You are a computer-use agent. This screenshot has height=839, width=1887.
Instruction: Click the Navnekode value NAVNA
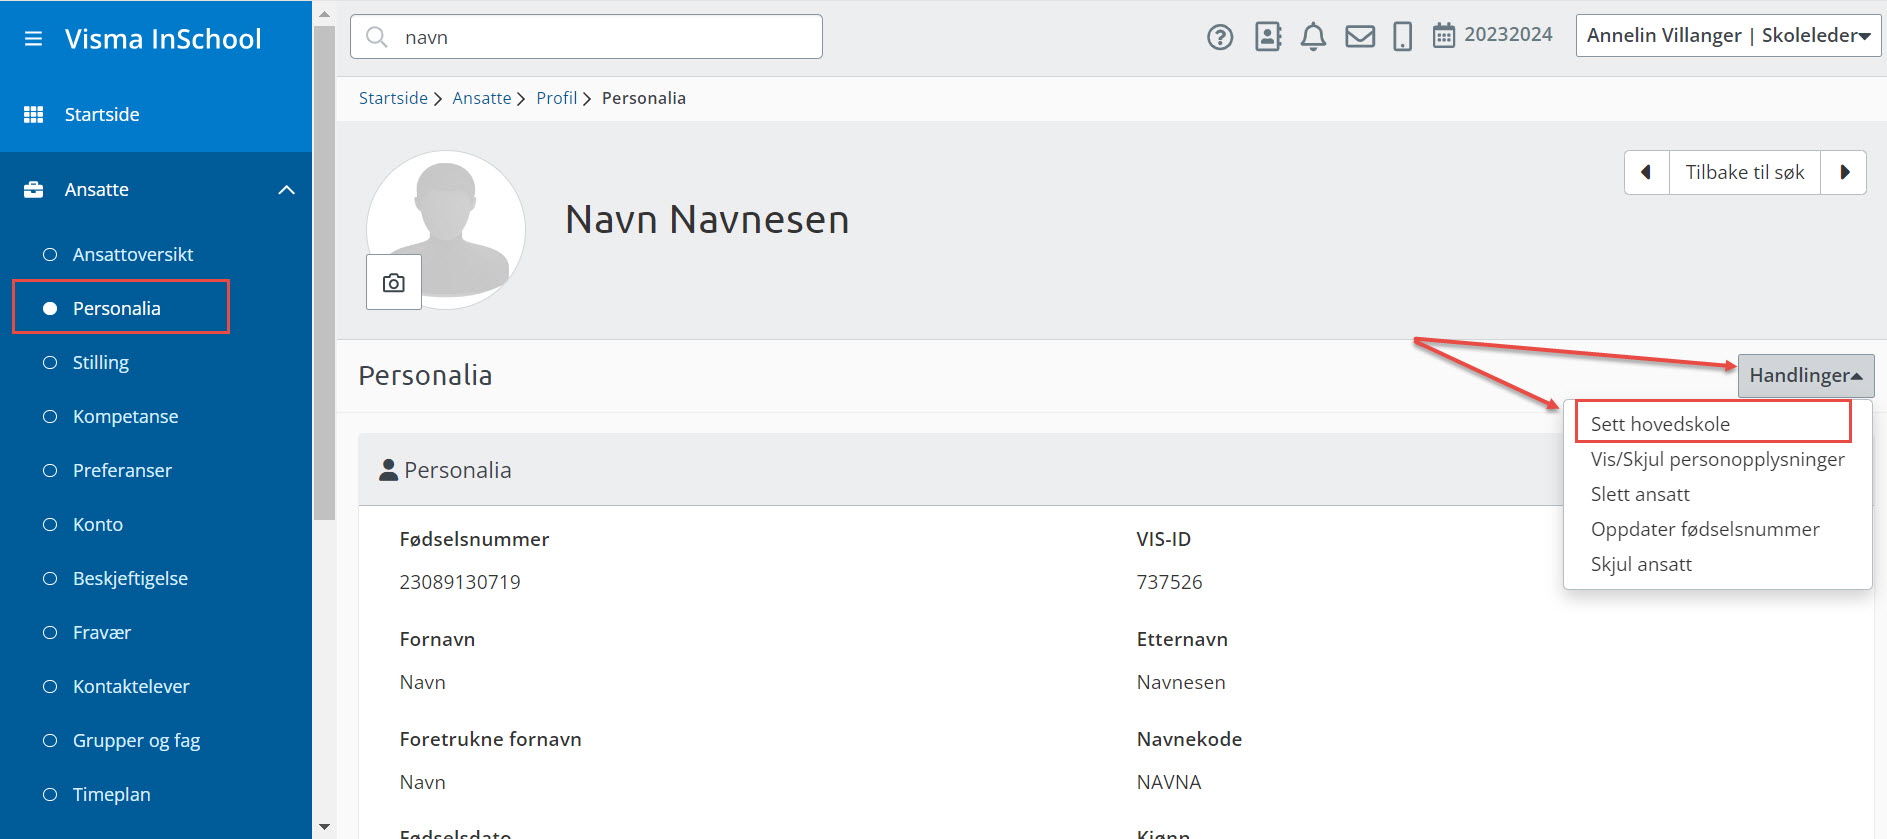(x=1169, y=782)
